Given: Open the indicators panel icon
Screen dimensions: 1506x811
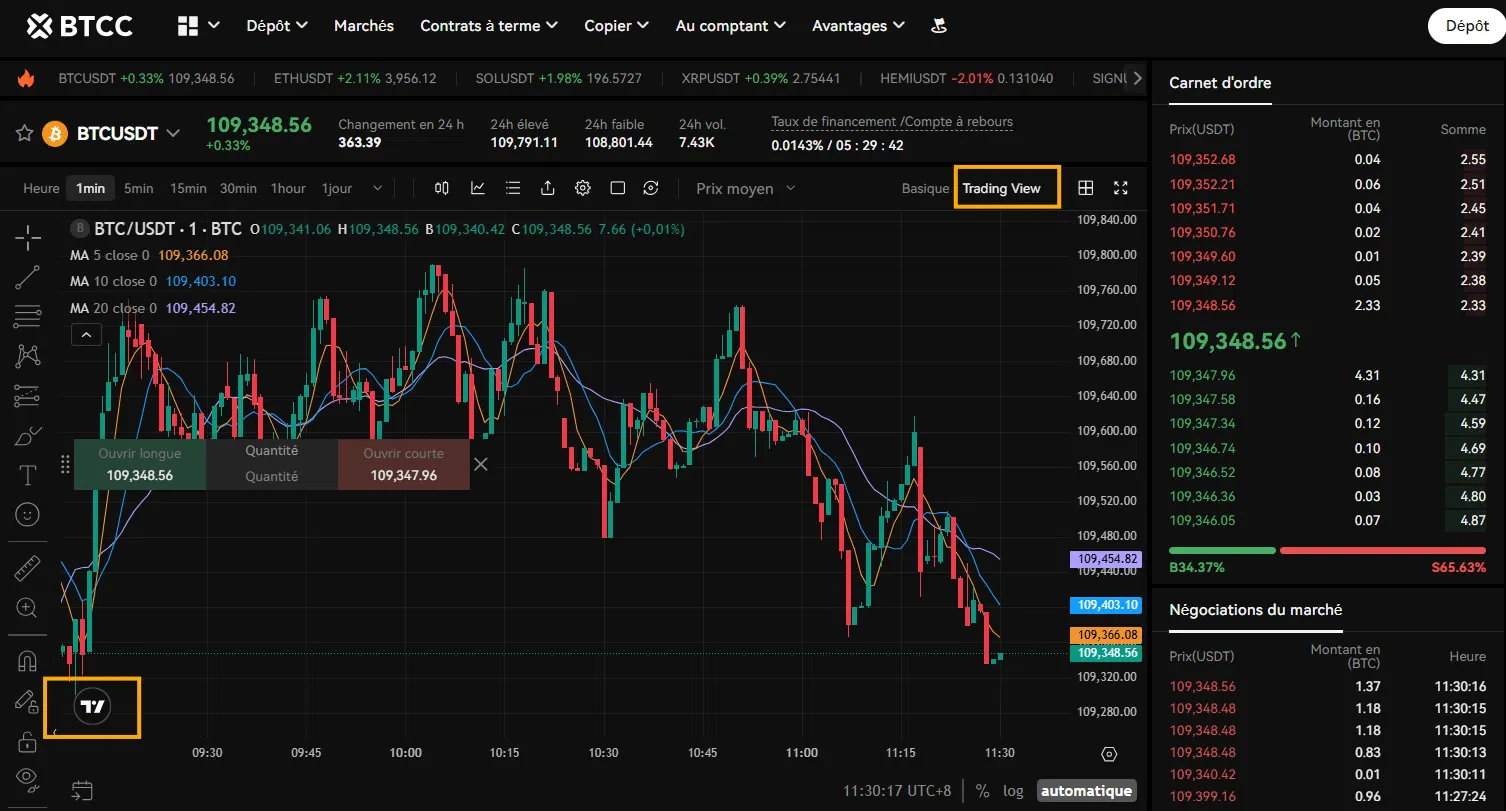Looking at the screenshot, I should (x=478, y=188).
